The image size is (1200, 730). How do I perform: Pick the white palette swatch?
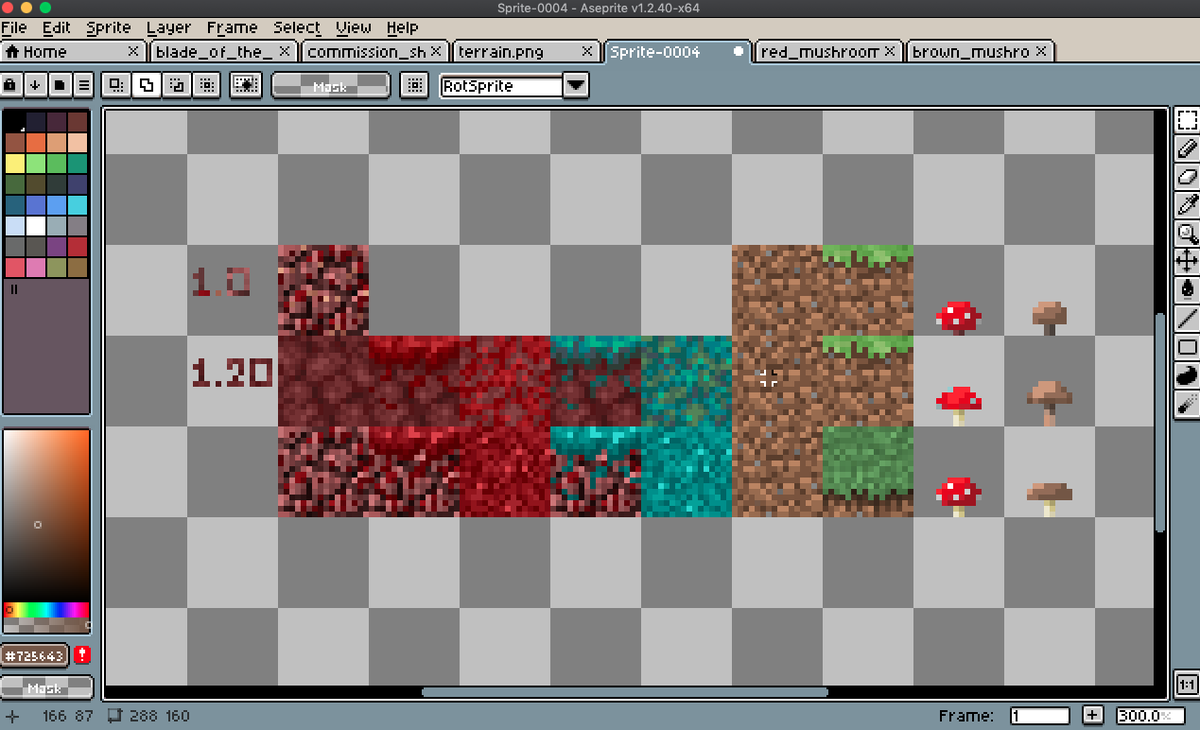click(x=36, y=226)
